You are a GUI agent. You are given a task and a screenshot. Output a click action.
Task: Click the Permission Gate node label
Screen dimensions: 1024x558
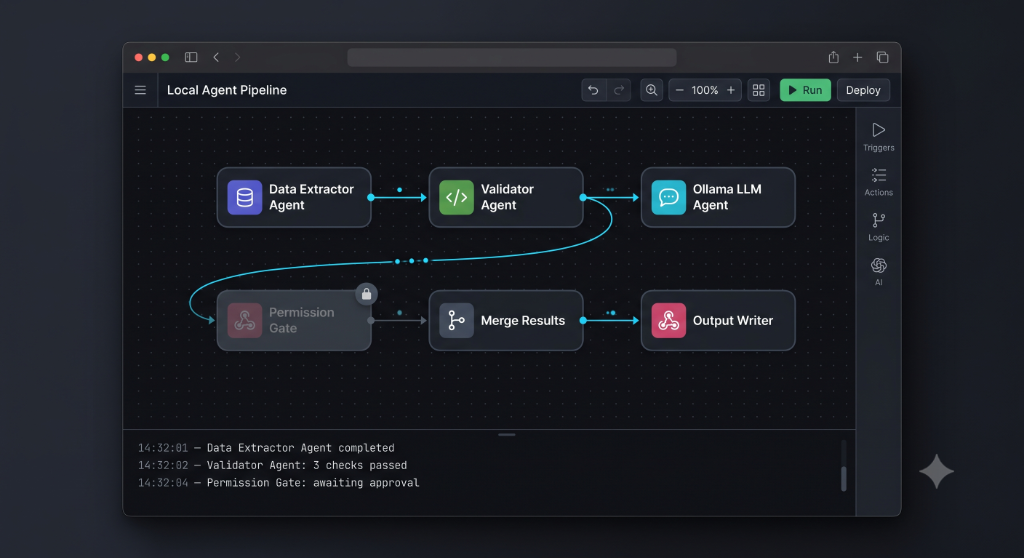(x=301, y=320)
